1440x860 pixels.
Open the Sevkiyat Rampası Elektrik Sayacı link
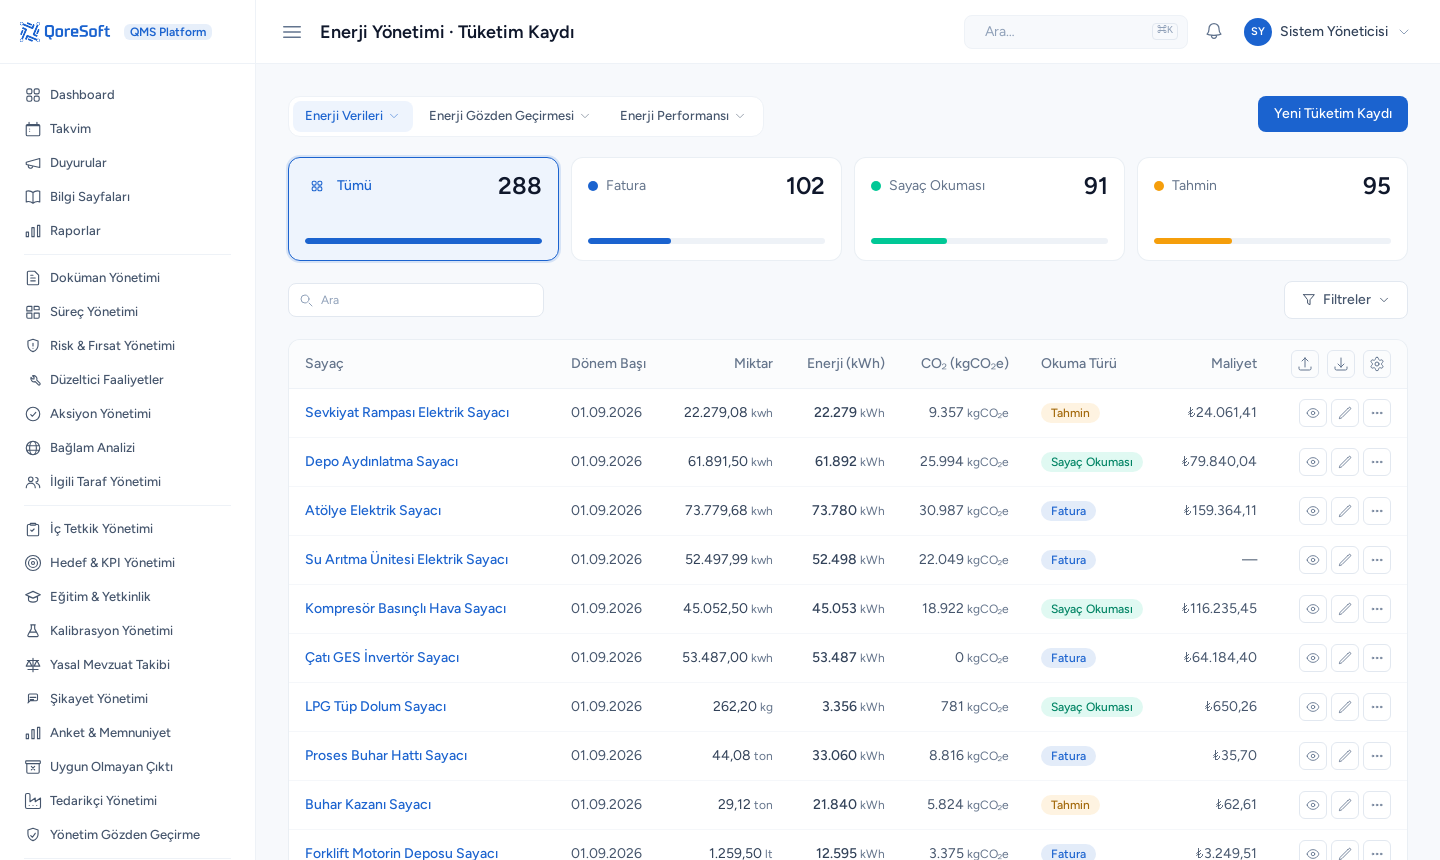(407, 413)
